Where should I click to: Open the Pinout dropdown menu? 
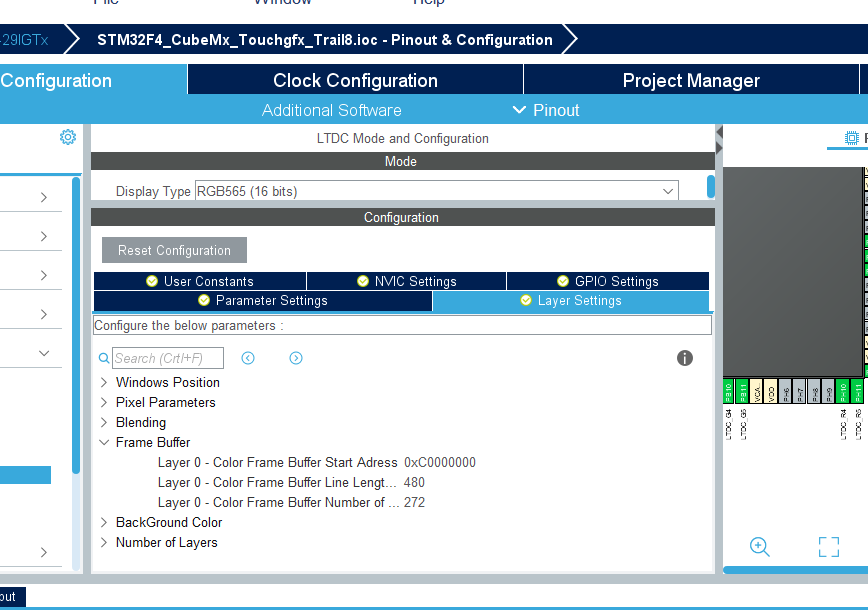pyautogui.click(x=546, y=110)
